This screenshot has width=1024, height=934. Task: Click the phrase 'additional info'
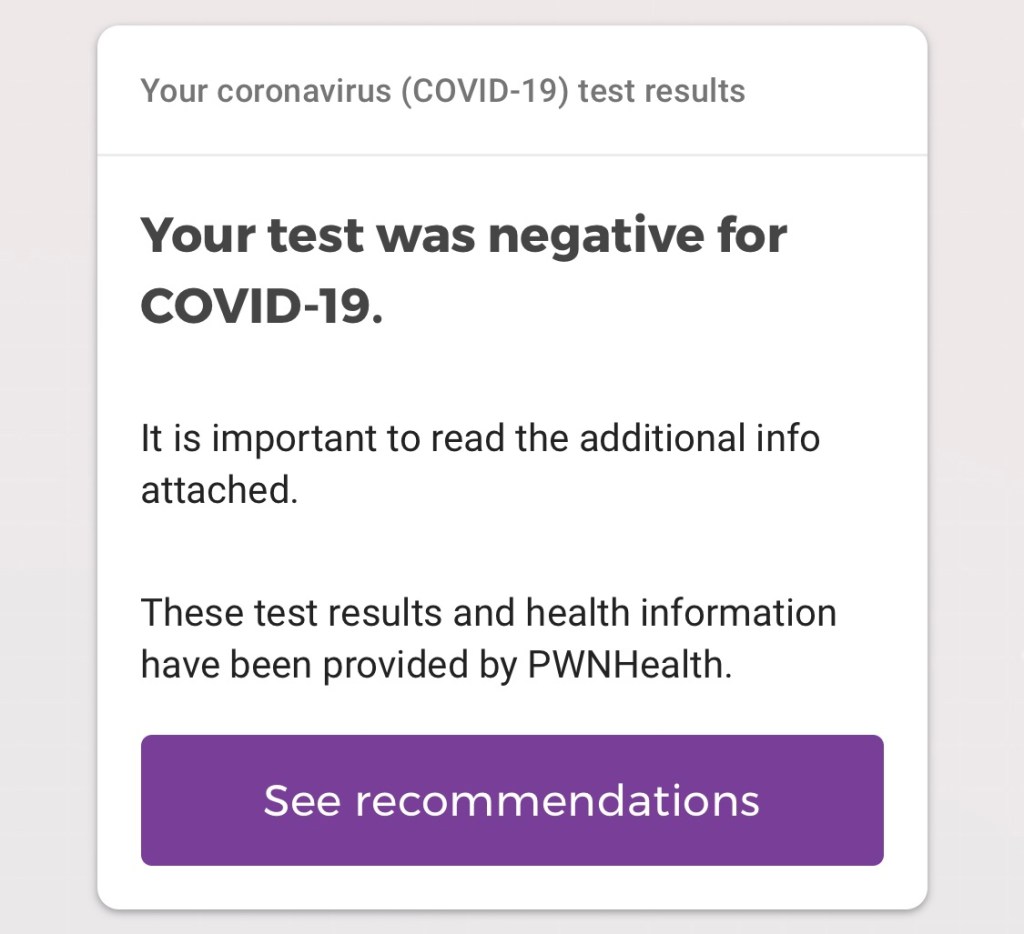[x=700, y=439]
